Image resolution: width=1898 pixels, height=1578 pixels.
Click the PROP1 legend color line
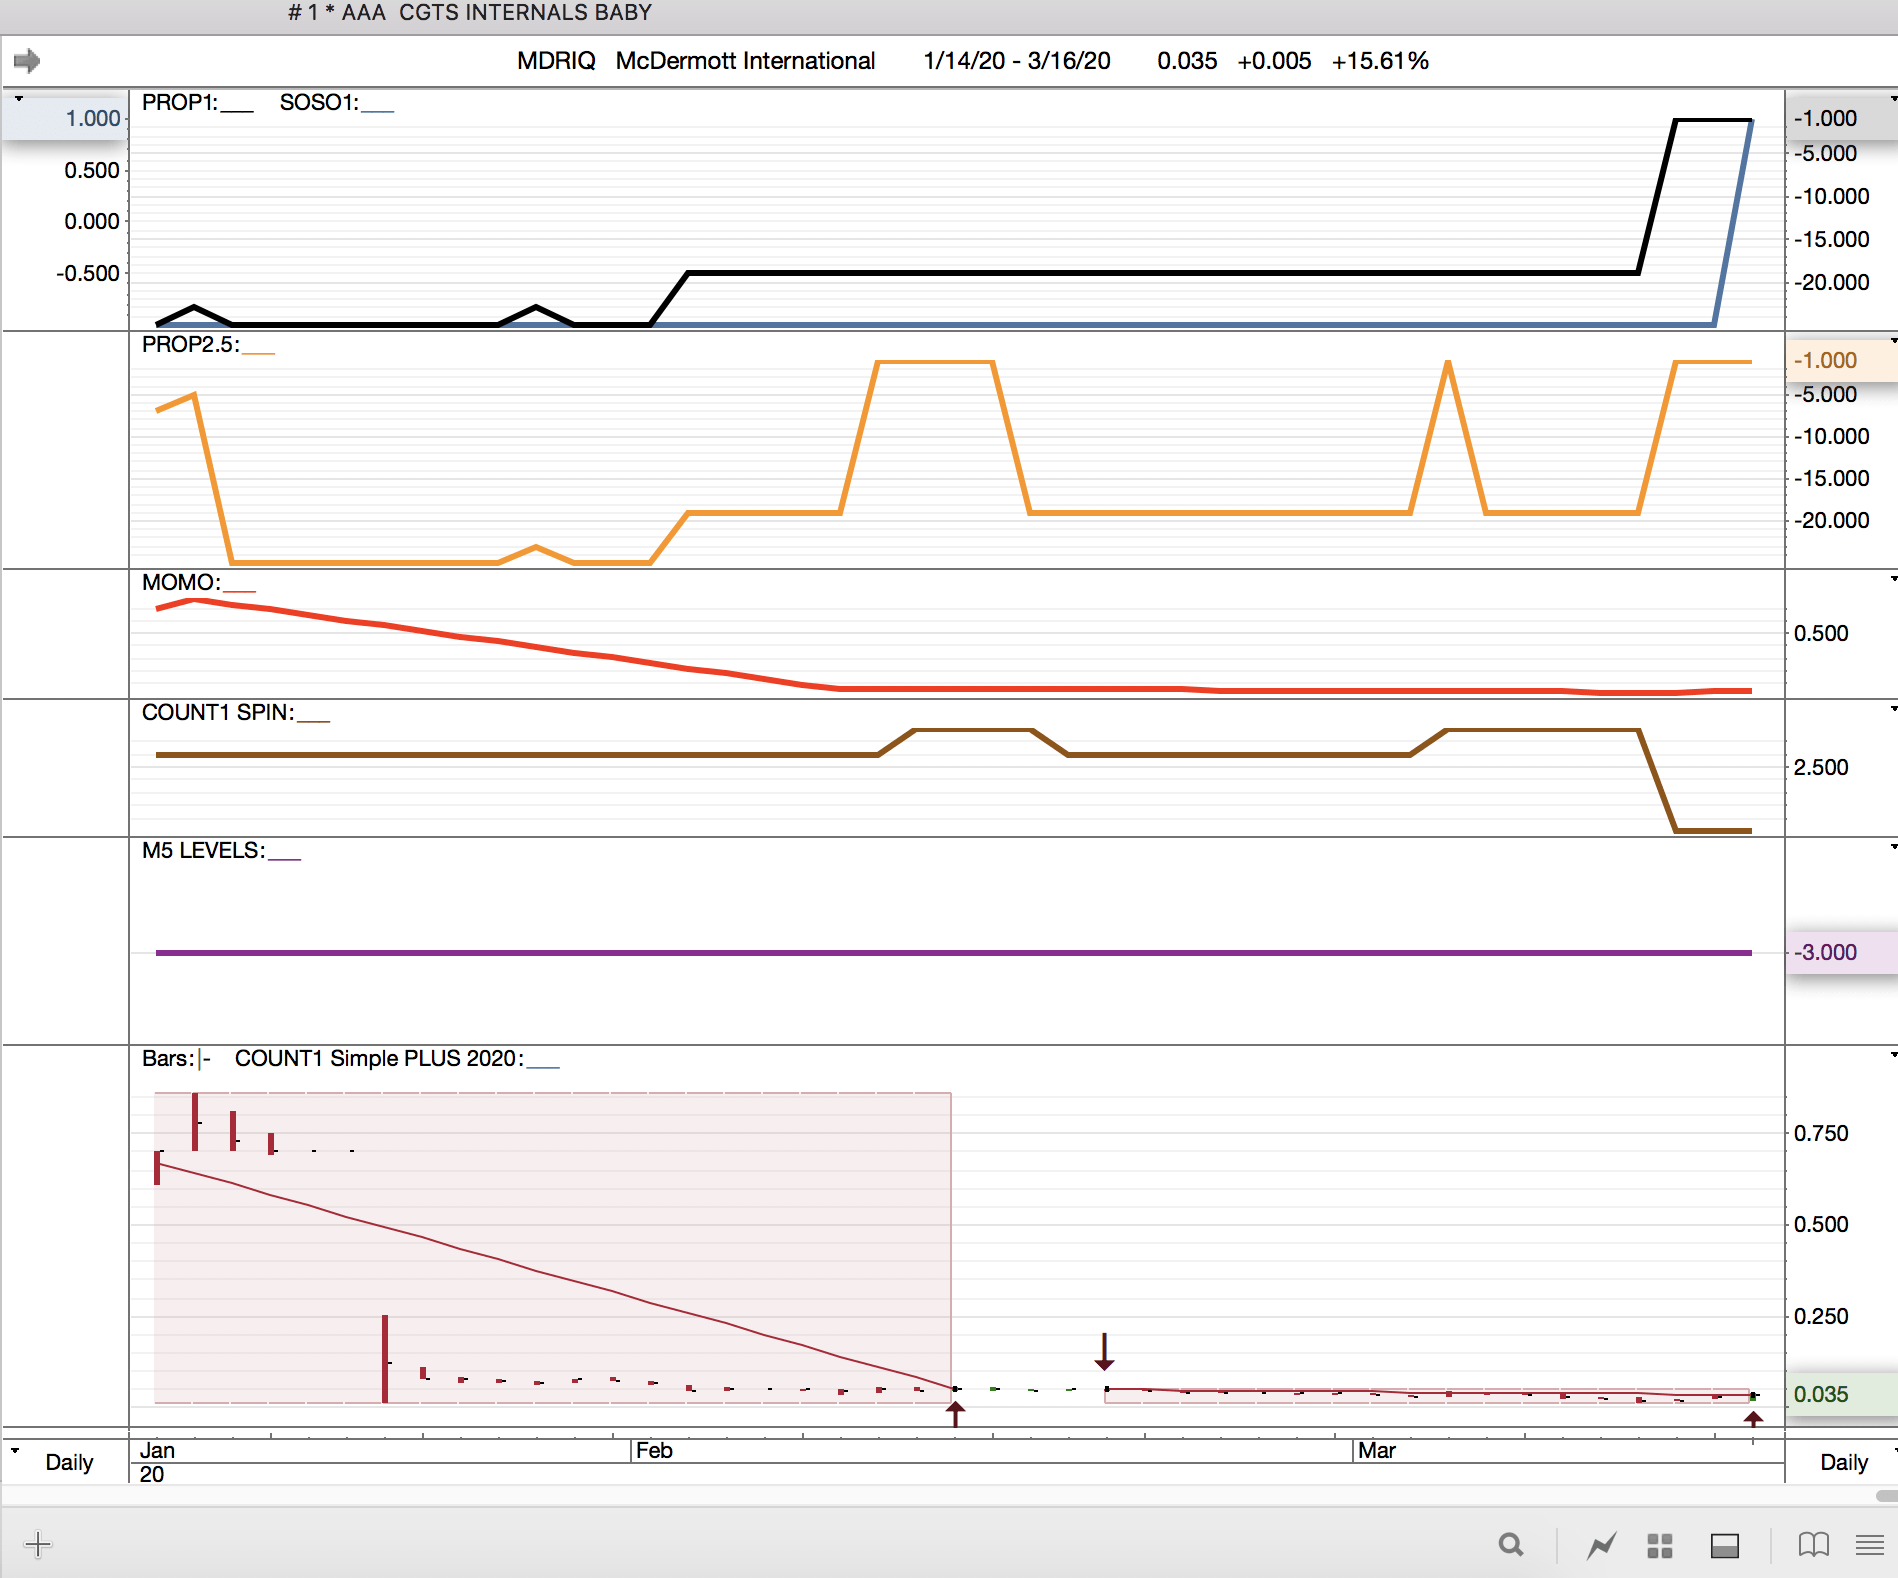click(x=237, y=110)
